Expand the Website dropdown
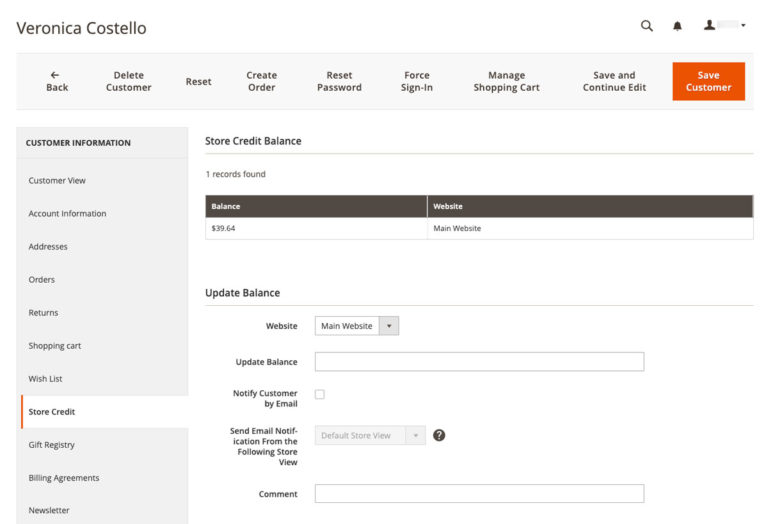The height and width of the screenshot is (524, 768). point(356,326)
